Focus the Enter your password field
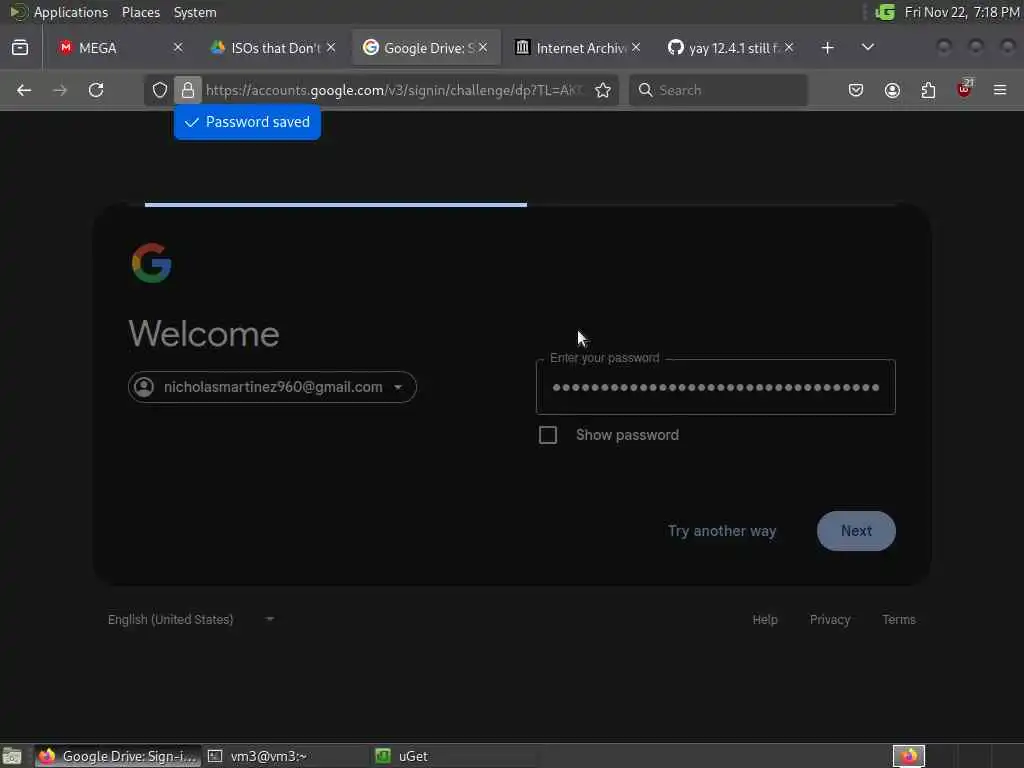 [x=716, y=387]
